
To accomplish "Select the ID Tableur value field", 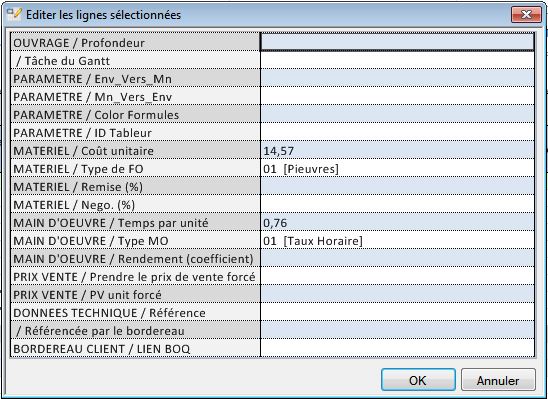I will (397, 132).
